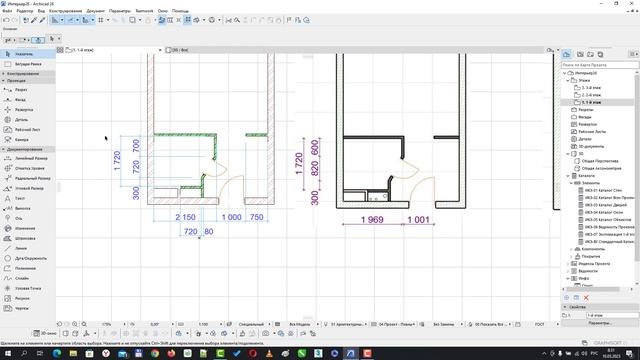Choose the Fill (Штриховка) tool

coord(28,238)
